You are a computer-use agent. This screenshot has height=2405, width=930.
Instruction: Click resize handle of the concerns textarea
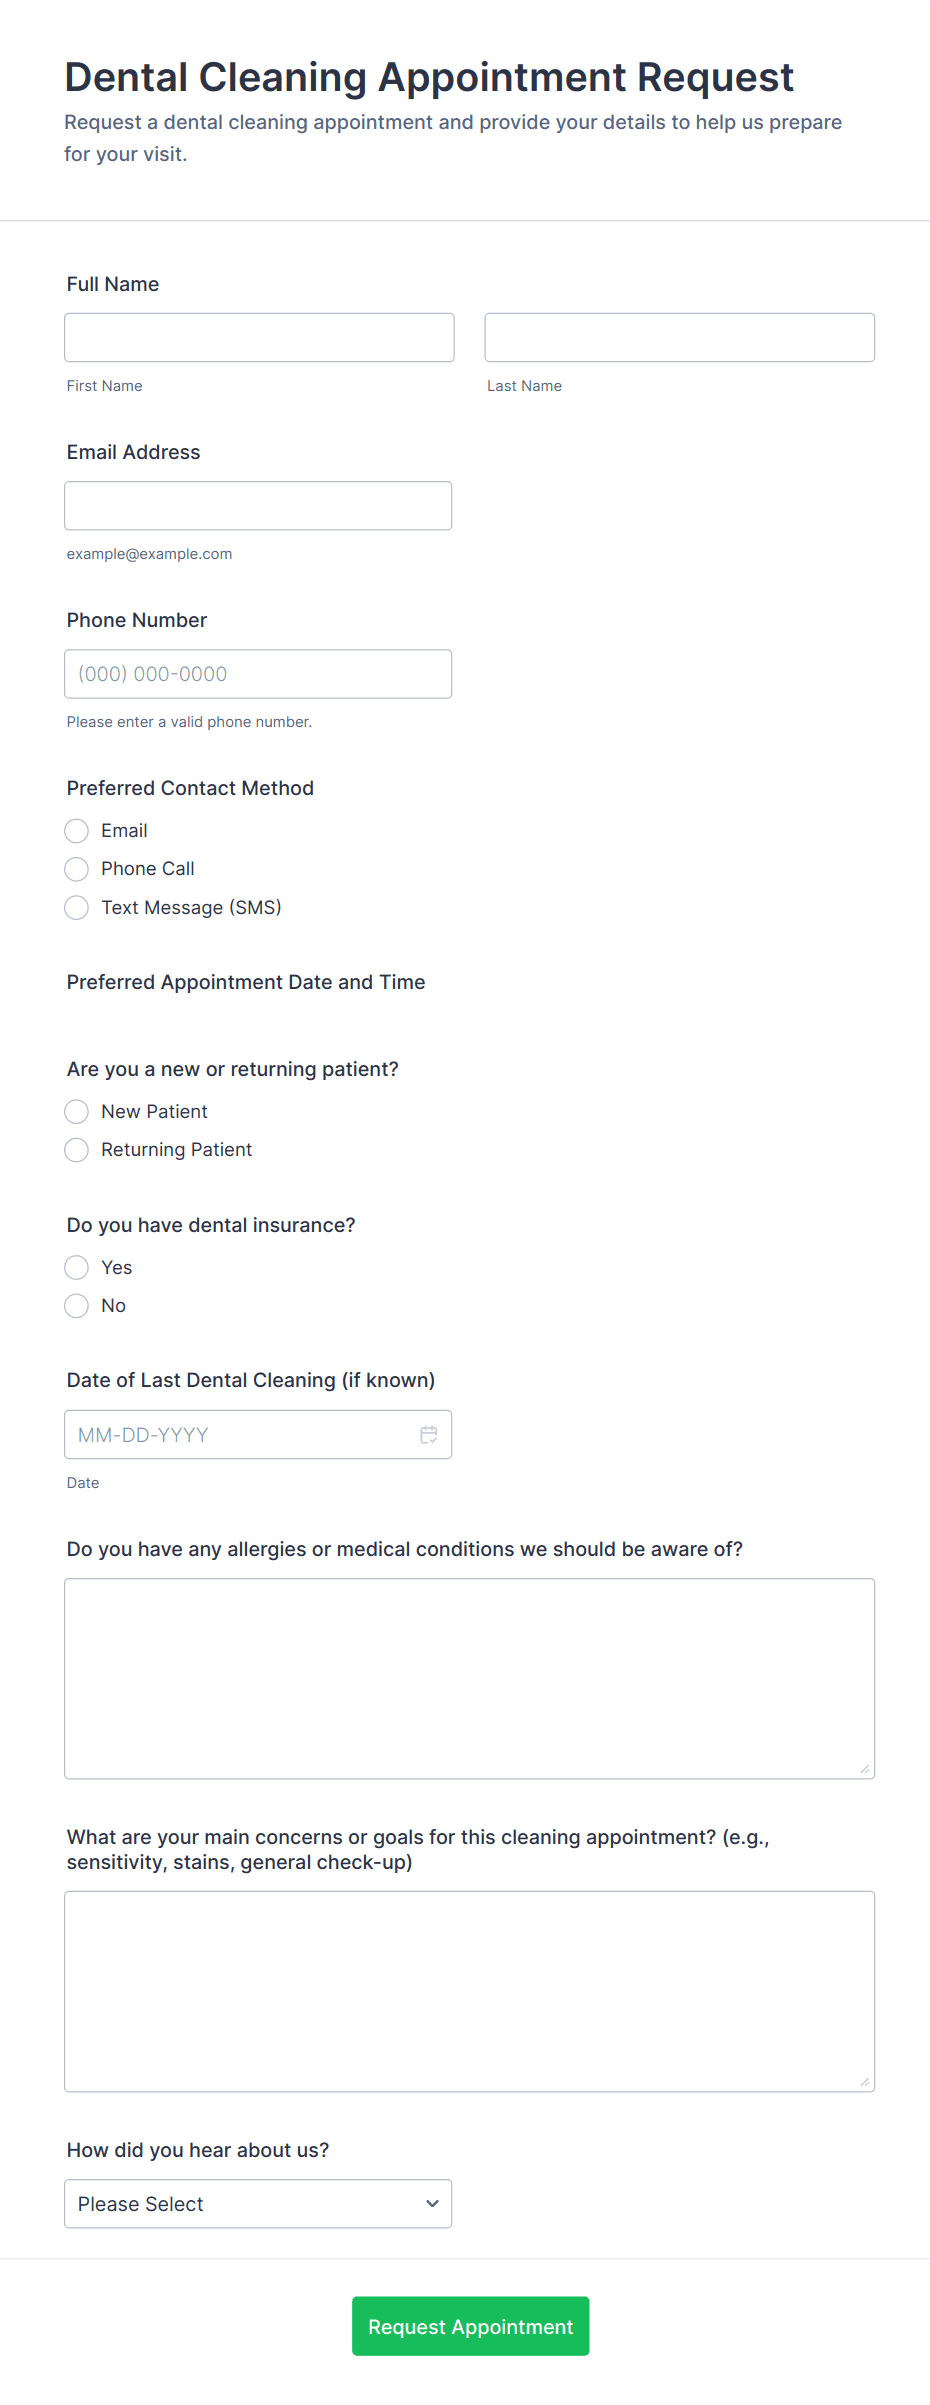click(x=865, y=2082)
